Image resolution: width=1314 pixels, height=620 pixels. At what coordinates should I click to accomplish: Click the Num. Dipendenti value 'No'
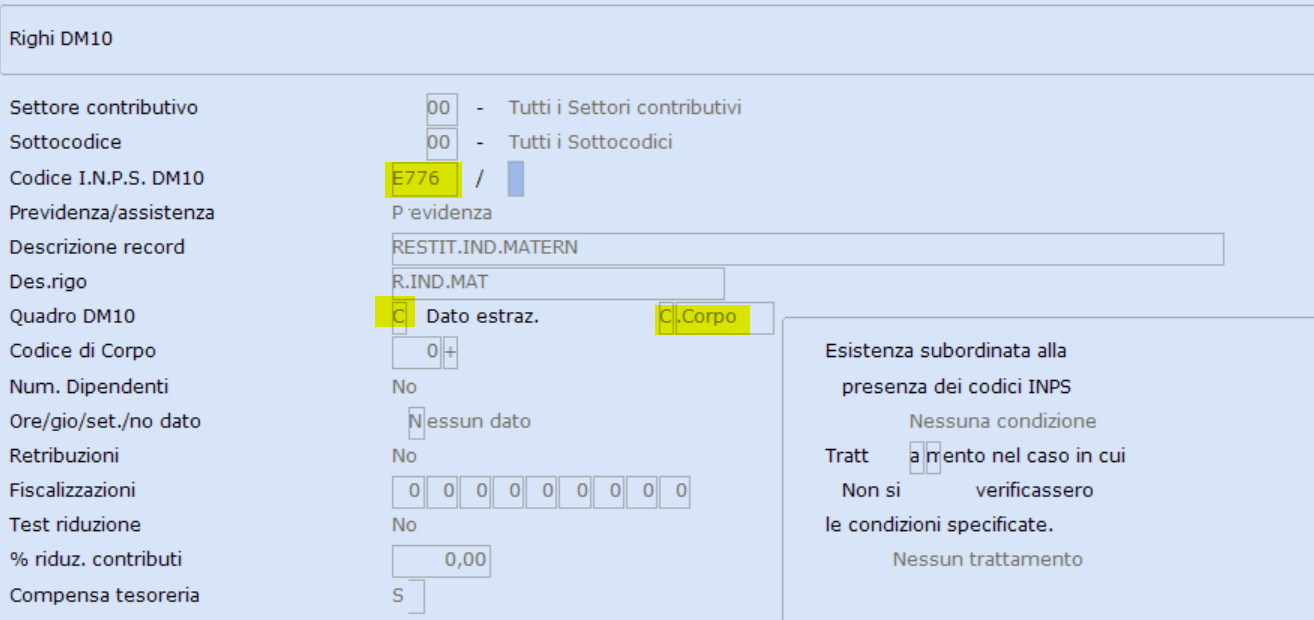(x=404, y=387)
